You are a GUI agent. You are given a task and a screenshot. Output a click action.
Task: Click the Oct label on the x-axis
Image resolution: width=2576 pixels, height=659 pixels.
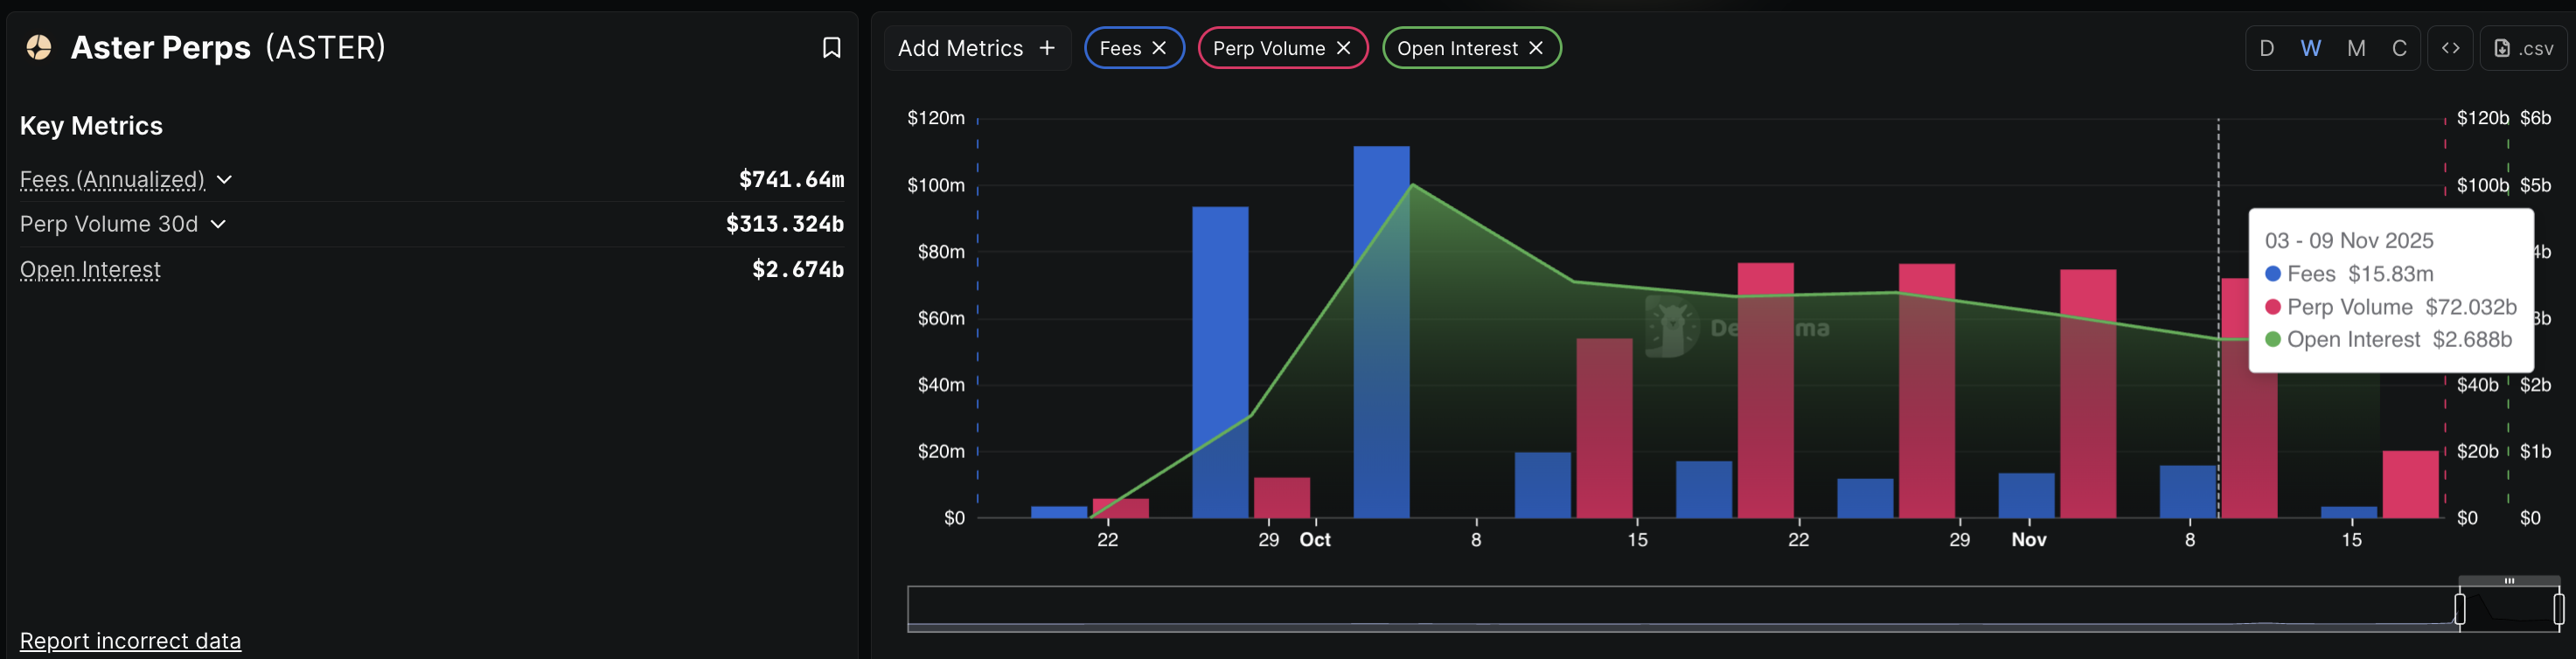1315,540
